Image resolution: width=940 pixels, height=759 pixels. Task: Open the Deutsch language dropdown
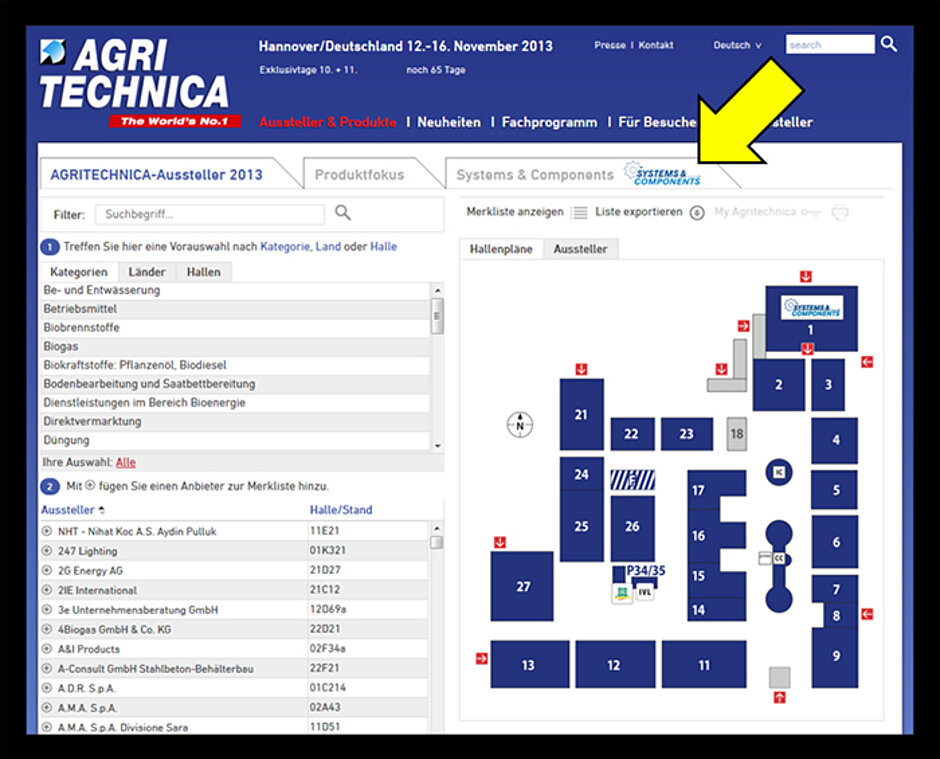[737, 45]
